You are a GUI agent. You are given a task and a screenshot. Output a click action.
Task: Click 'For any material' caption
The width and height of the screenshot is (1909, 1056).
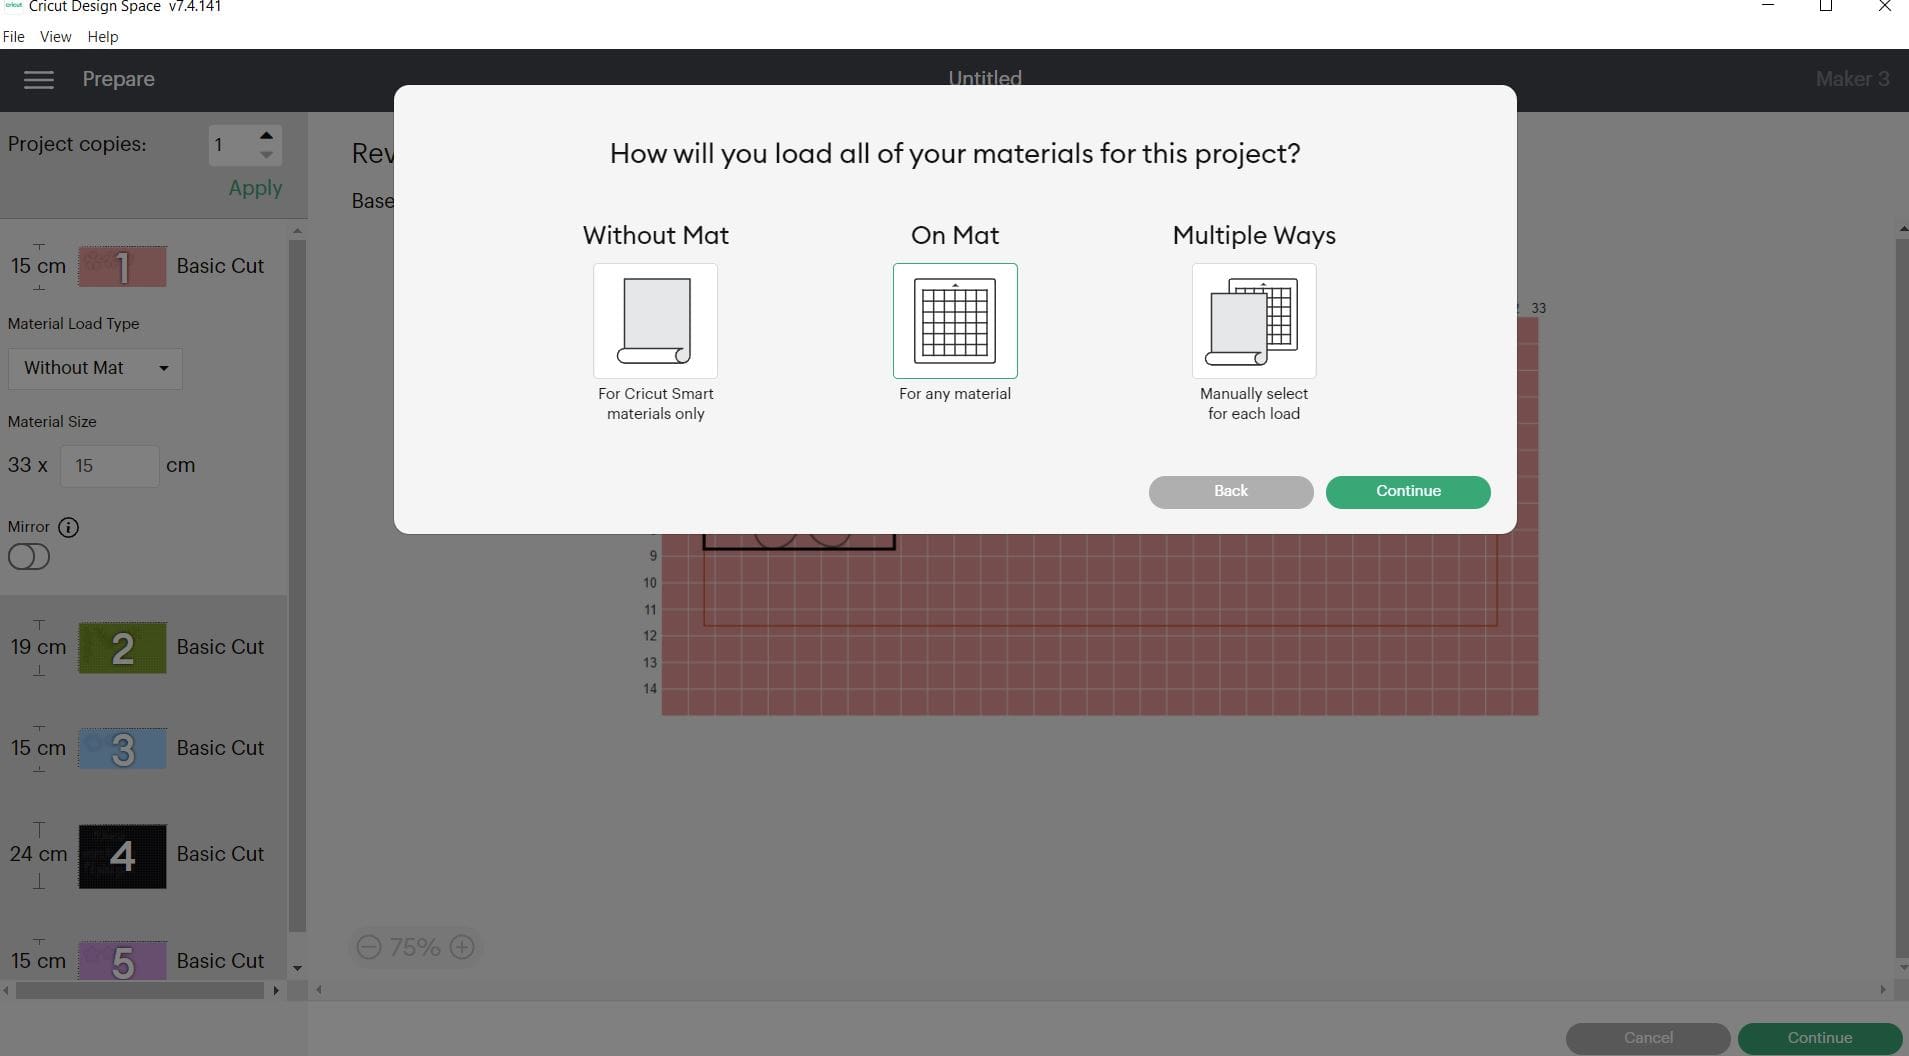955,394
